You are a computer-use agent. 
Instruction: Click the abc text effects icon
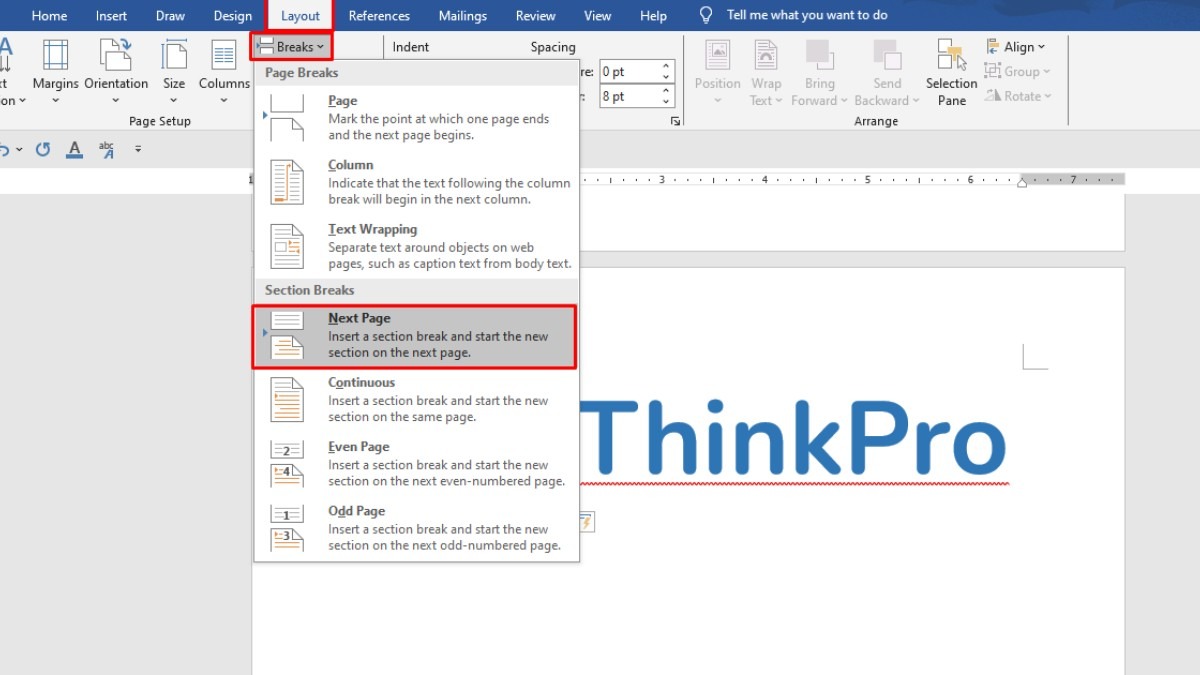(106, 149)
